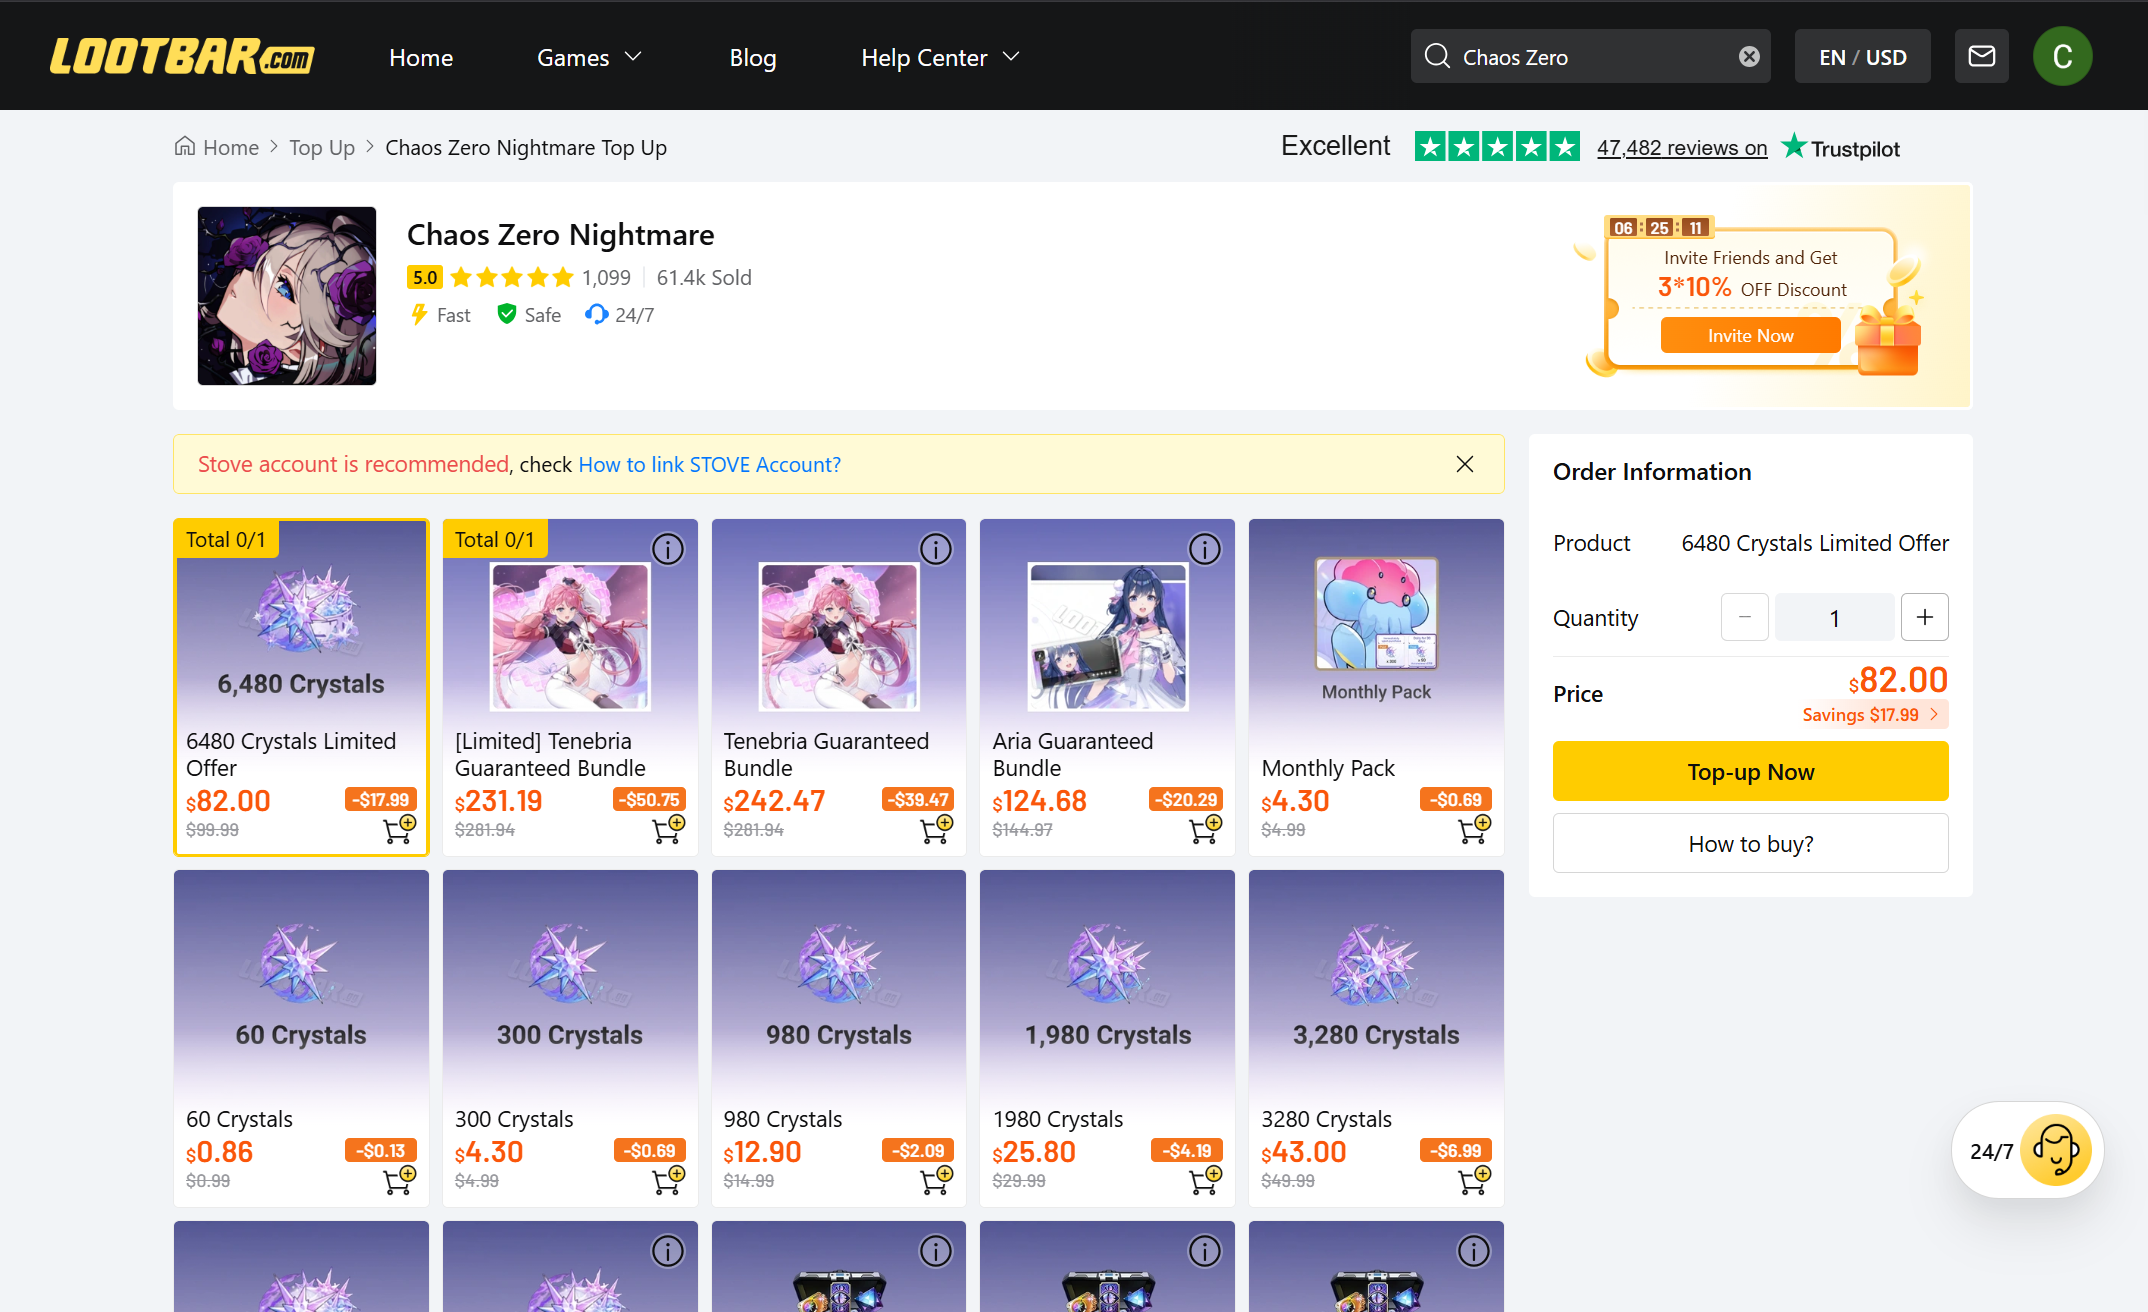Add 60 Crystals to cart
Viewport: 2148px width, 1312px height.
400,1180
